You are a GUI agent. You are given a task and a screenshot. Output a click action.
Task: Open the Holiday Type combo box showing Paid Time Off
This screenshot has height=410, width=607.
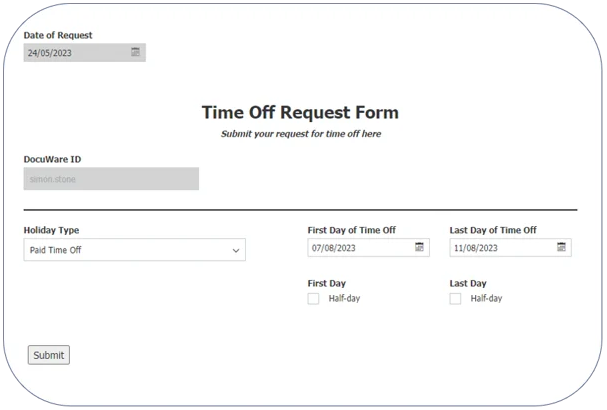click(125, 250)
